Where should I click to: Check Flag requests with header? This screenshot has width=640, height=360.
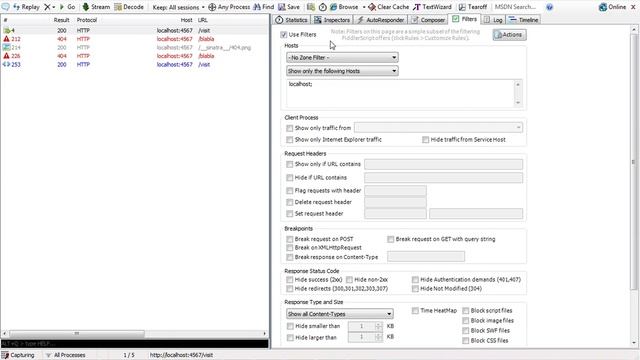click(289, 191)
